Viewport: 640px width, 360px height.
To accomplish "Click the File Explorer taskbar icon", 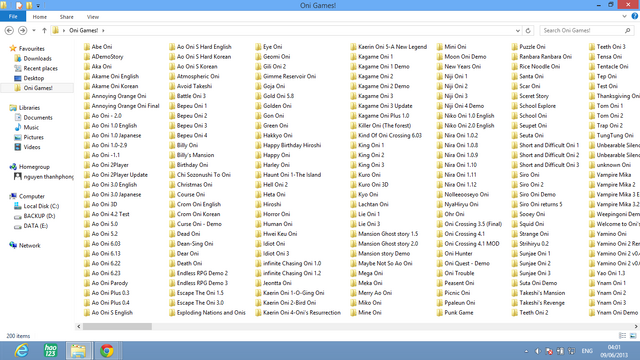I will (78, 351).
